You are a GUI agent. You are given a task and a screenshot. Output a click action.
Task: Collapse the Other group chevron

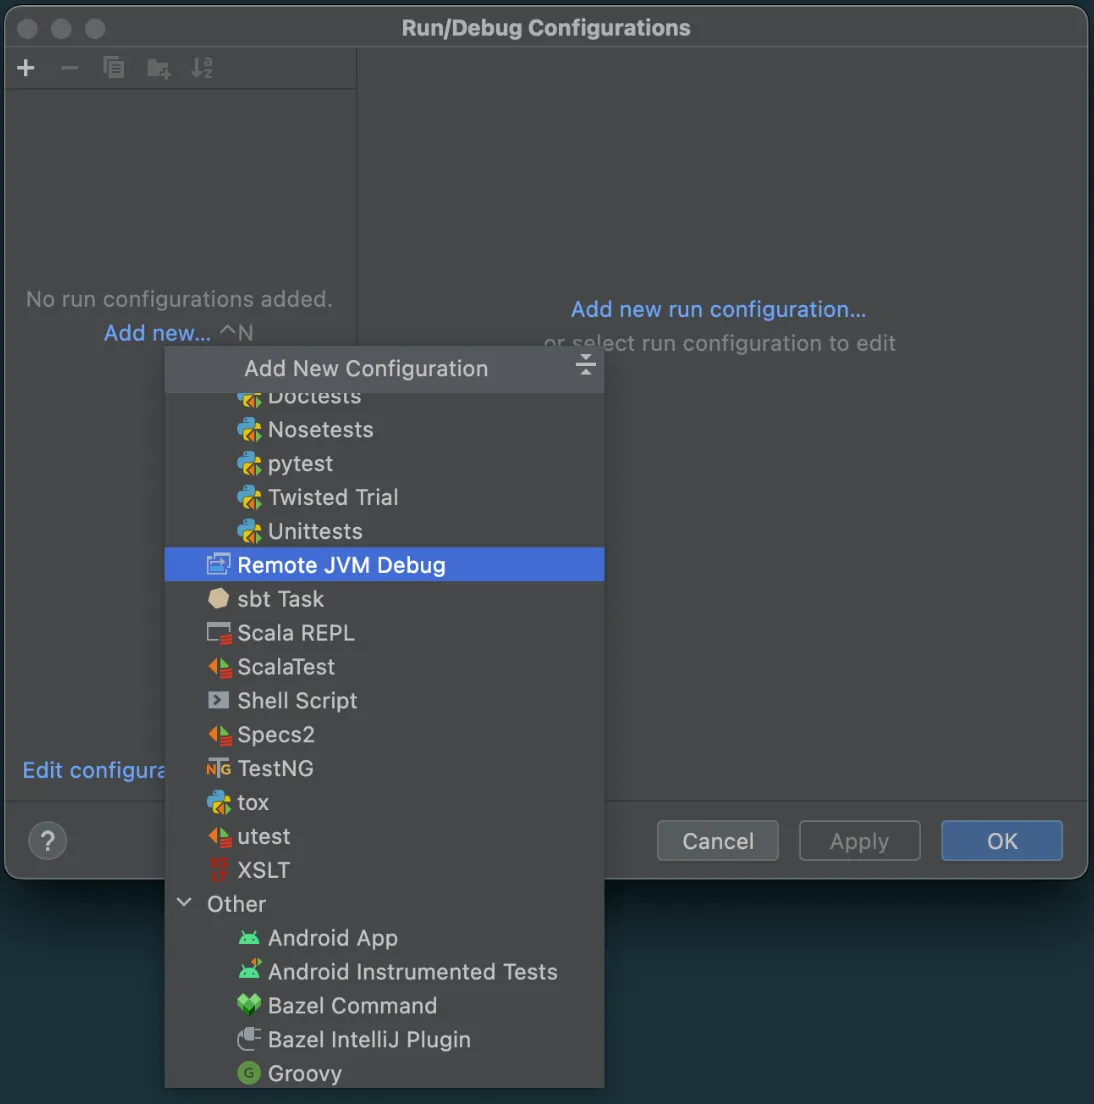point(185,903)
